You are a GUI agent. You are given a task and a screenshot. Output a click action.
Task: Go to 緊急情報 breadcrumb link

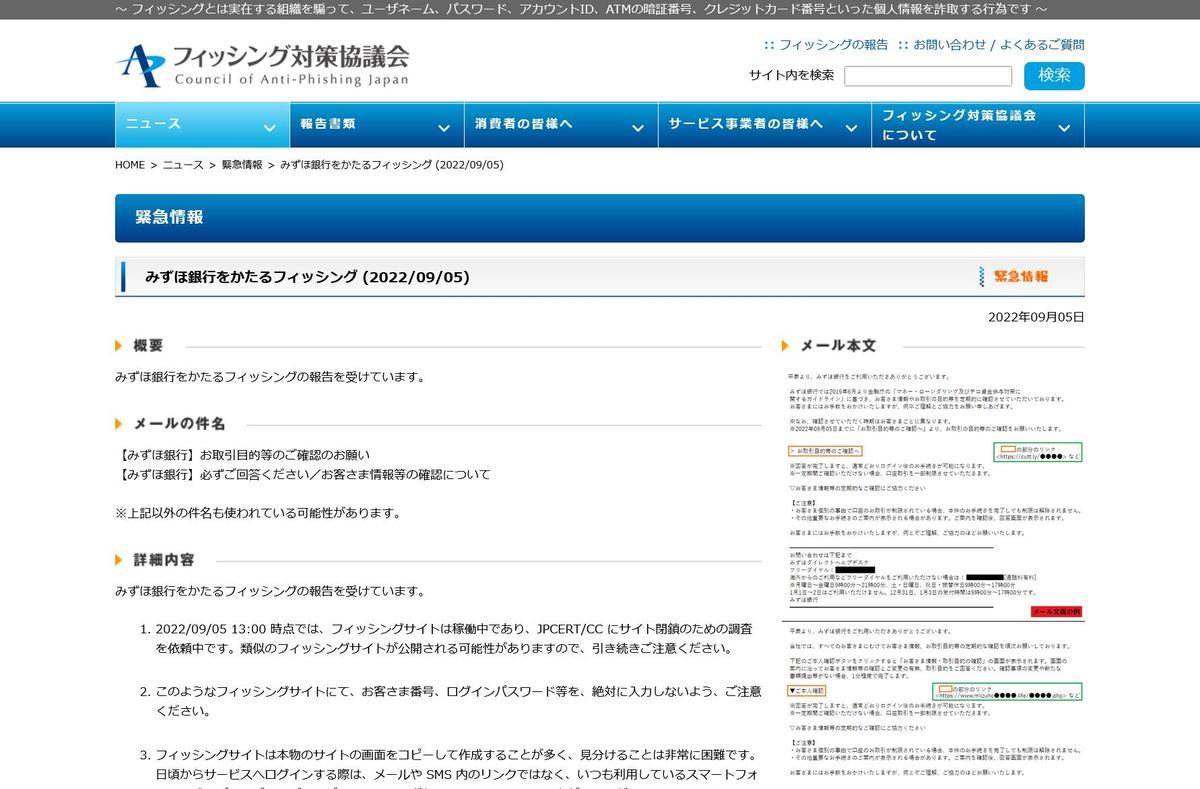click(242, 165)
